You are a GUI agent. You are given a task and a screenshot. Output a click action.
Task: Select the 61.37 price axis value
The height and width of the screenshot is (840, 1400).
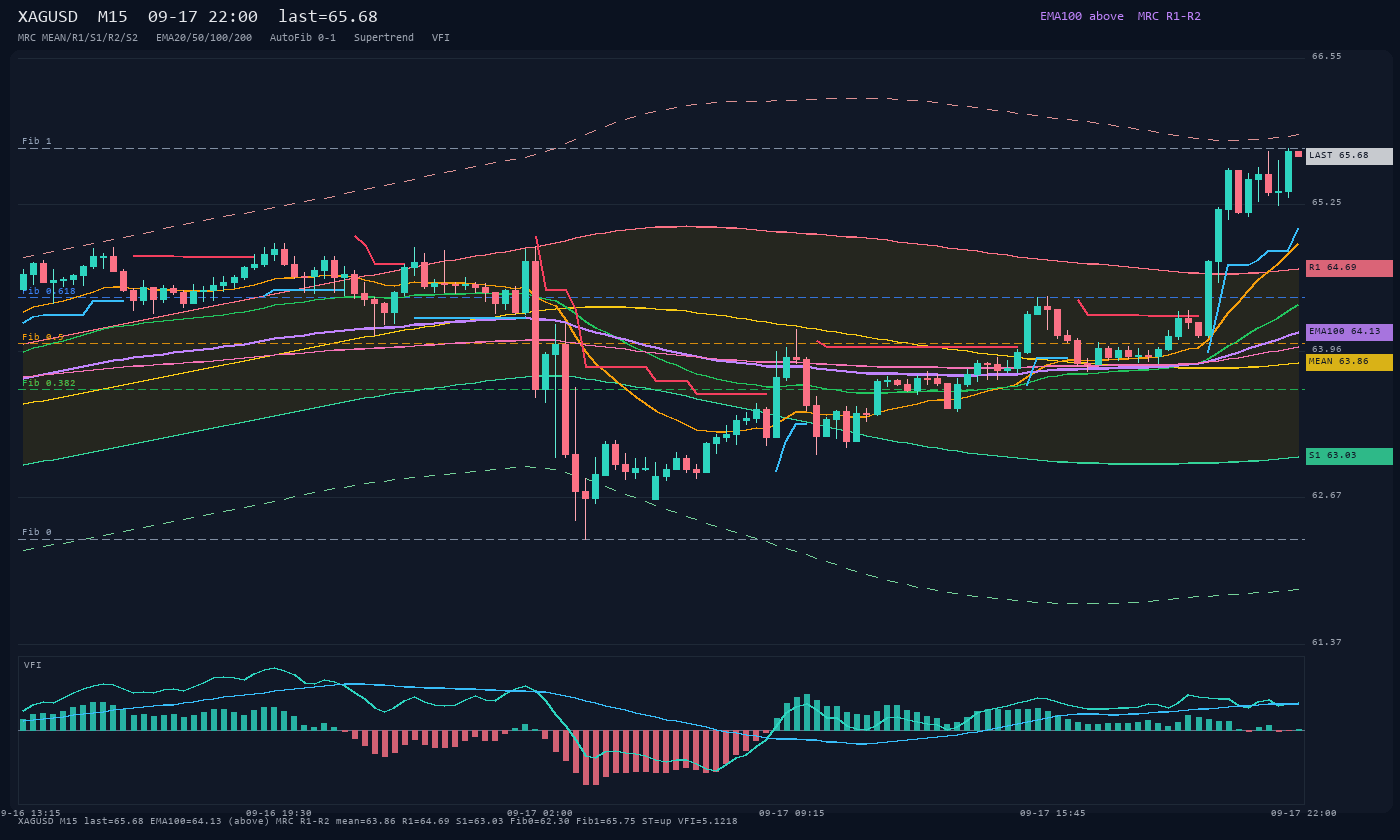click(x=1327, y=643)
